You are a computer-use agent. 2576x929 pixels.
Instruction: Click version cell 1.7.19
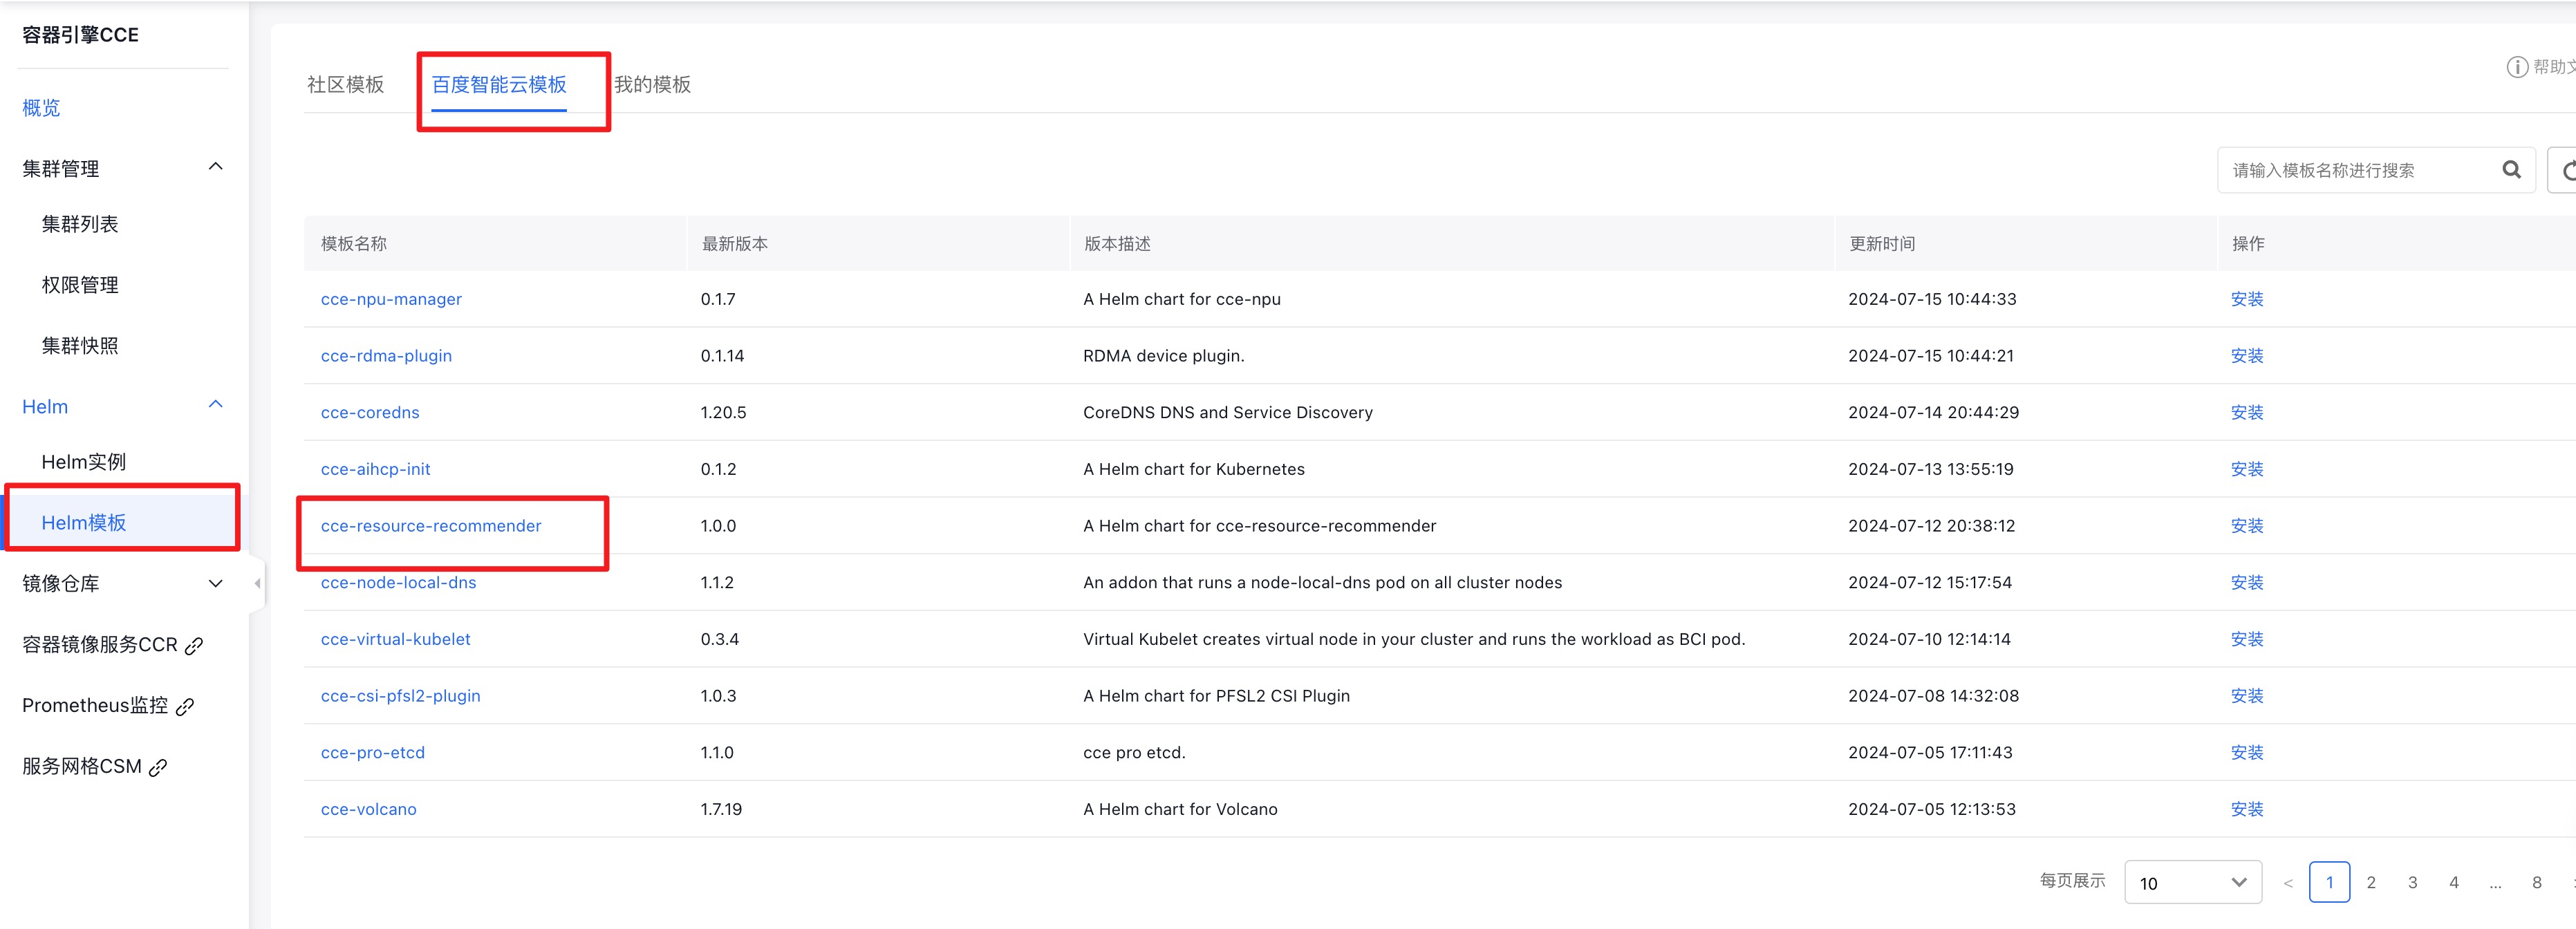click(721, 809)
